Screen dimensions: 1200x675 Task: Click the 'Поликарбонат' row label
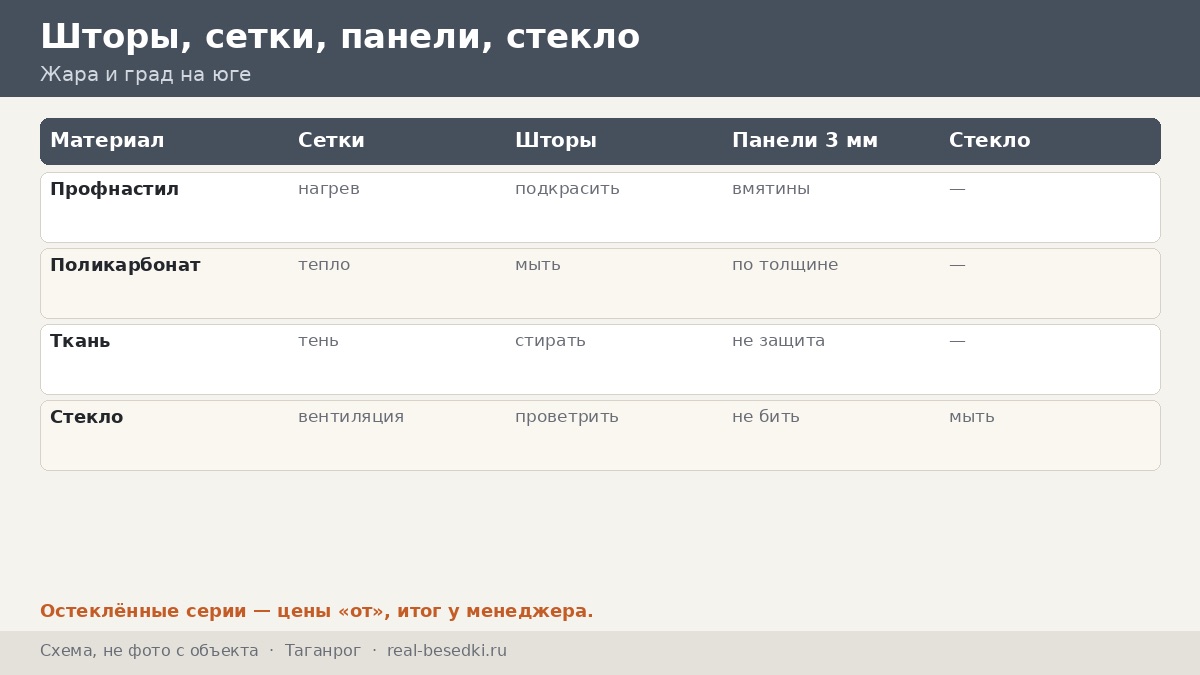click(125, 265)
